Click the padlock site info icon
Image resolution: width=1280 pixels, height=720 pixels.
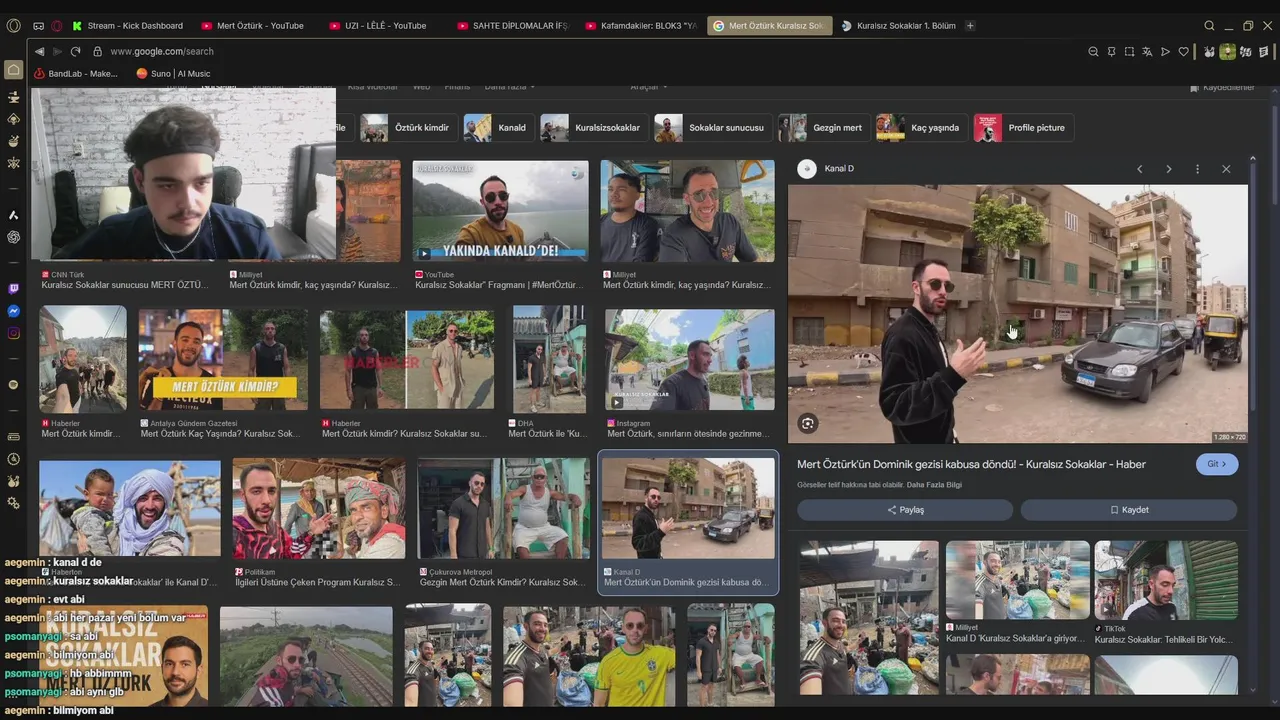coord(97,51)
